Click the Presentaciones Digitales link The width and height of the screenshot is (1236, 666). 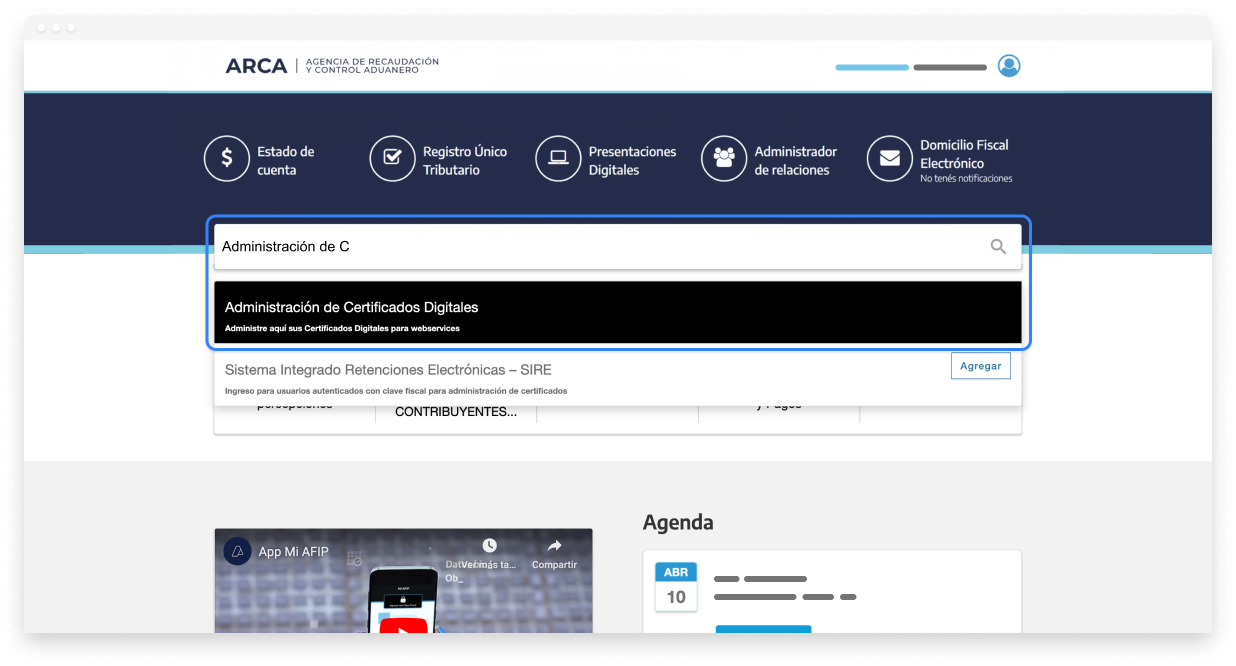632,160
